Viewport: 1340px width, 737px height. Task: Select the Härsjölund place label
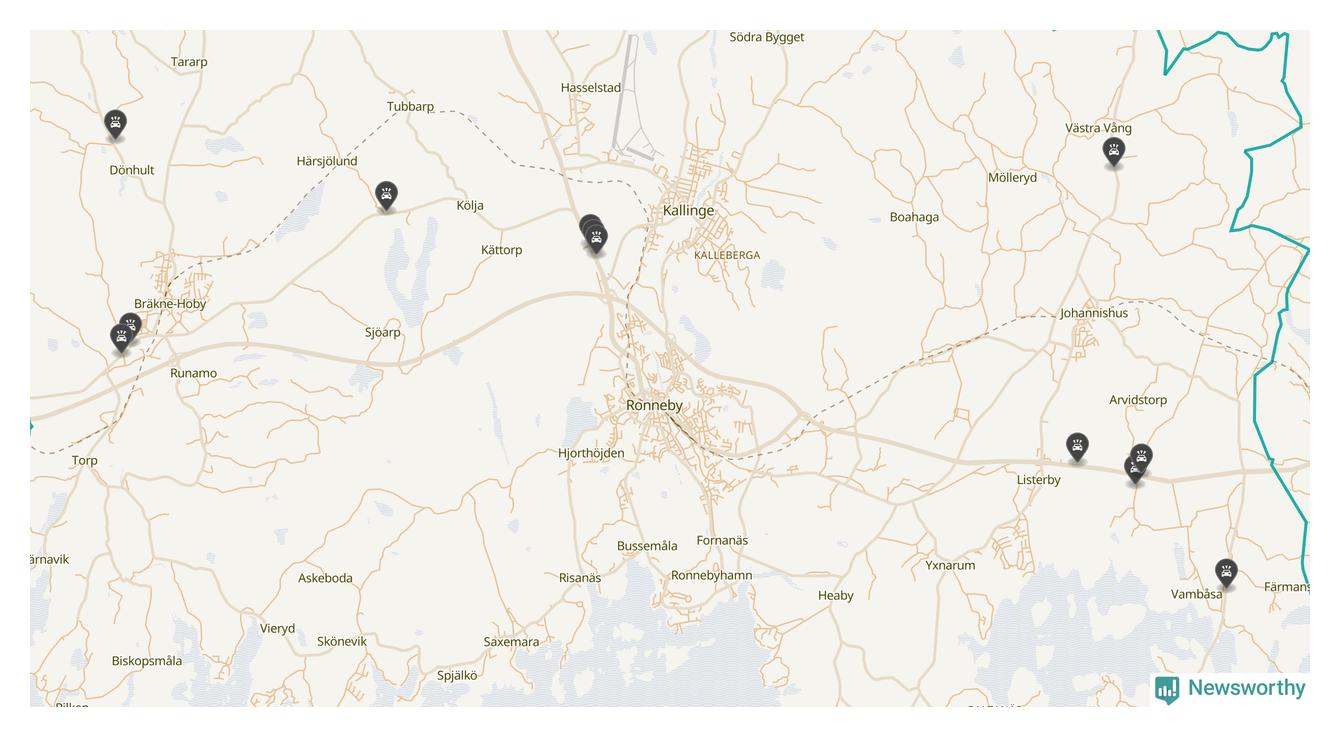(x=327, y=161)
